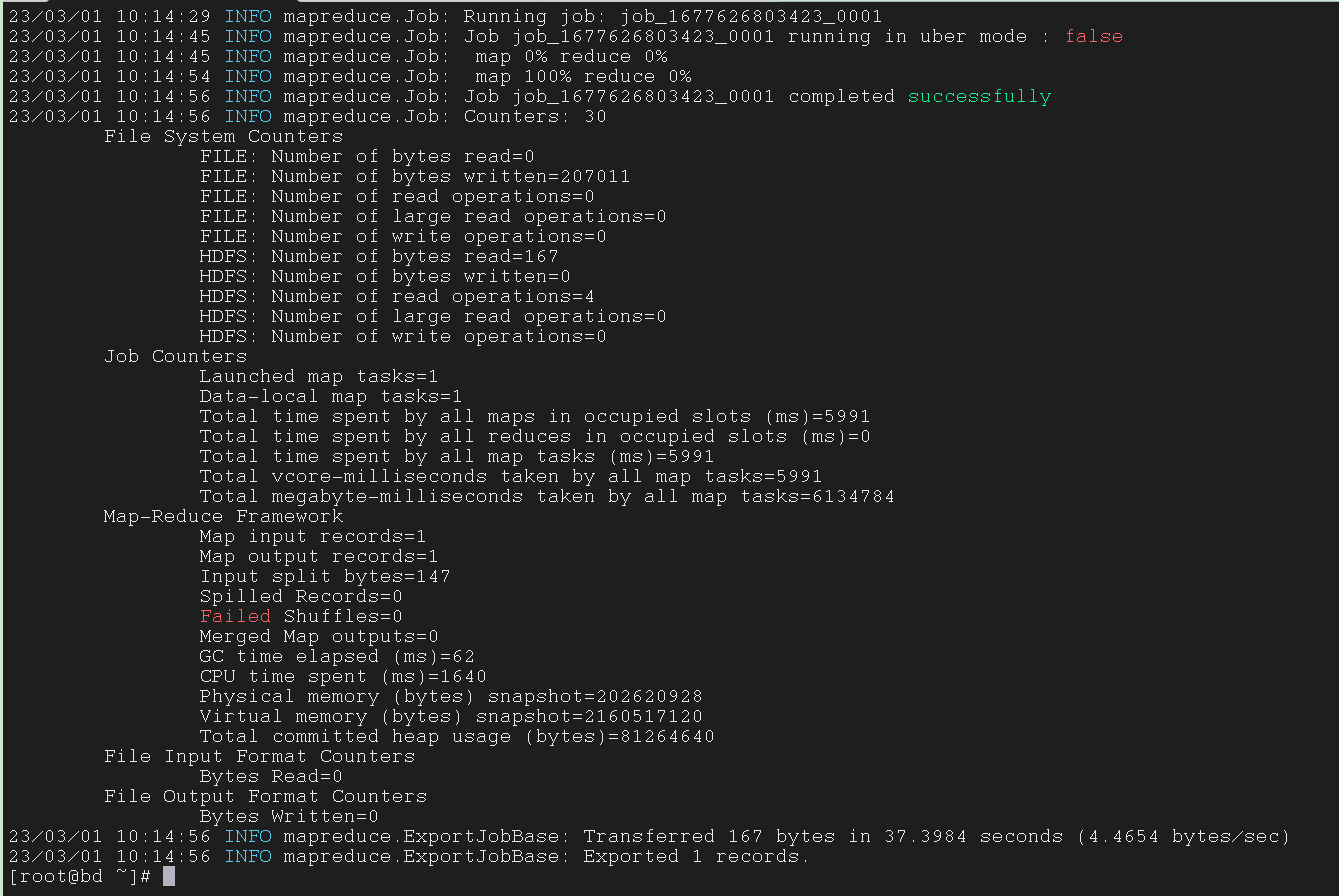Click the red word "Failed" before Shuffles
1339x896 pixels.
pyautogui.click(x=235, y=617)
